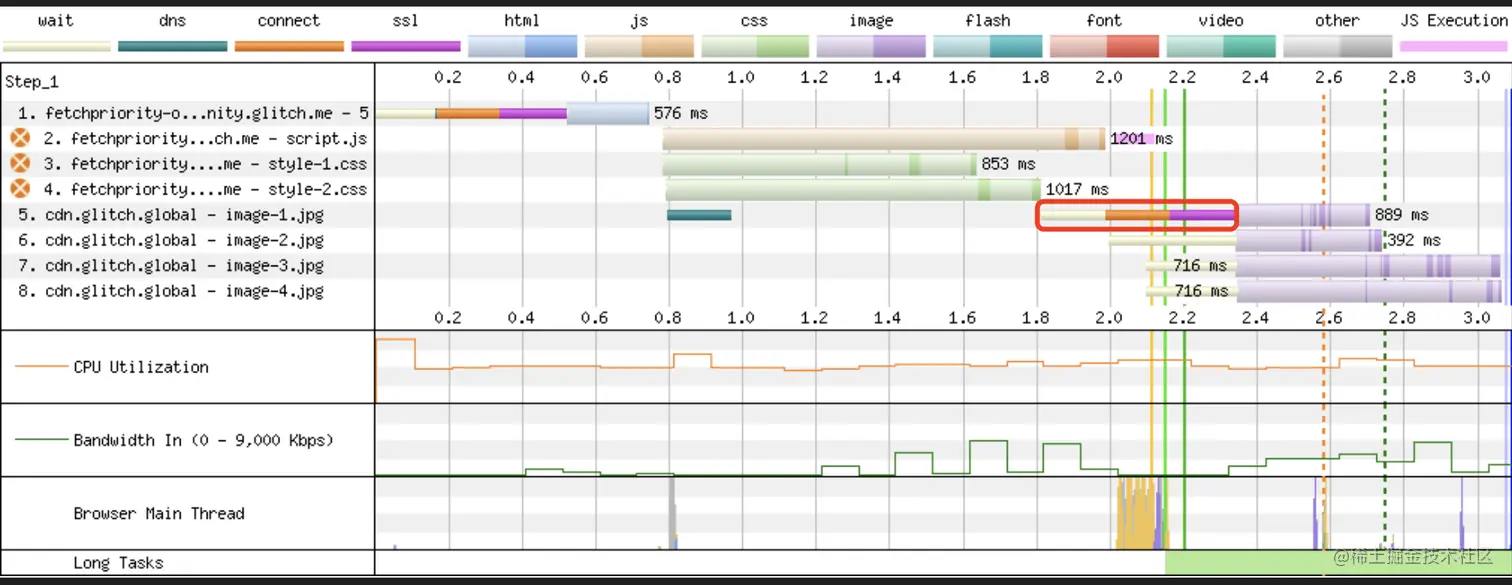The image size is (1512, 585).
Task: Select request 1 fetchpriority glitch.me row label
Action: pyautogui.click(x=193, y=113)
